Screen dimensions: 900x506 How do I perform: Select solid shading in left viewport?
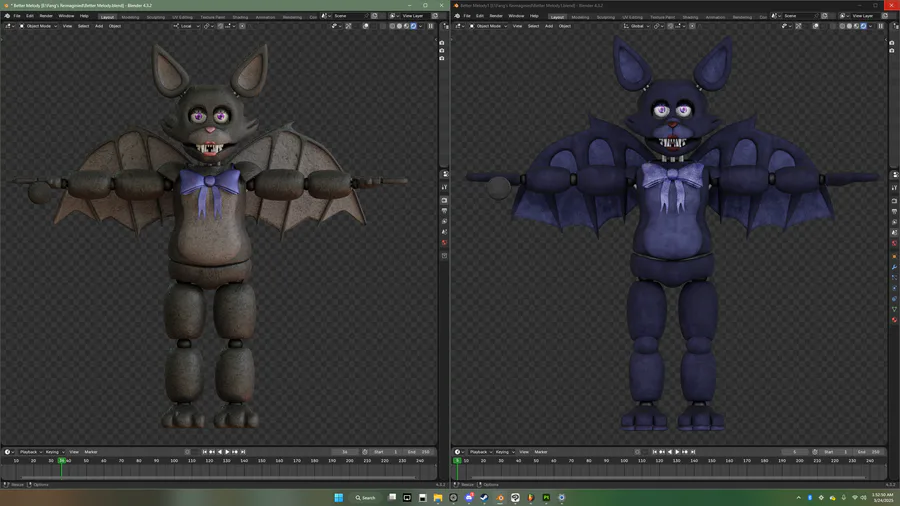pyautogui.click(x=399, y=26)
